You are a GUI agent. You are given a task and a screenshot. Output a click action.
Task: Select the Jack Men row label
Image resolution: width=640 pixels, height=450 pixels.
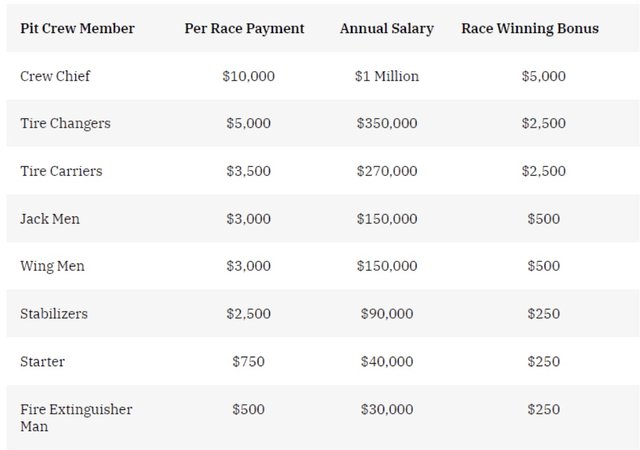(x=52, y=218)
